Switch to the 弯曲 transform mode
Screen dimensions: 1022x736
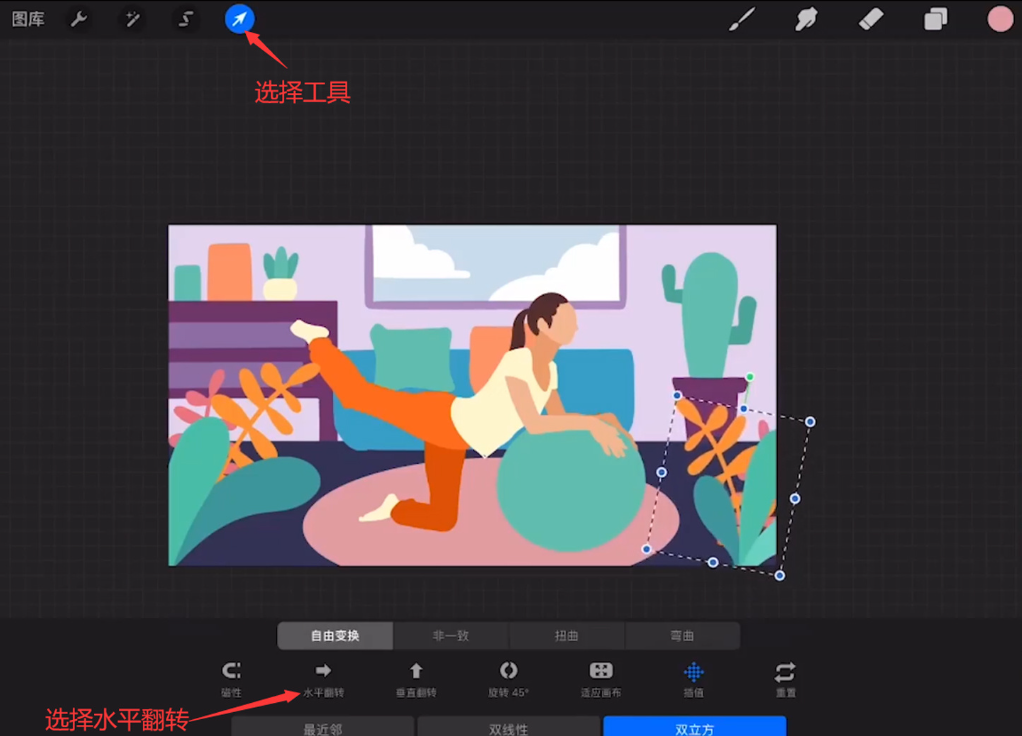[x=683, y=635]
